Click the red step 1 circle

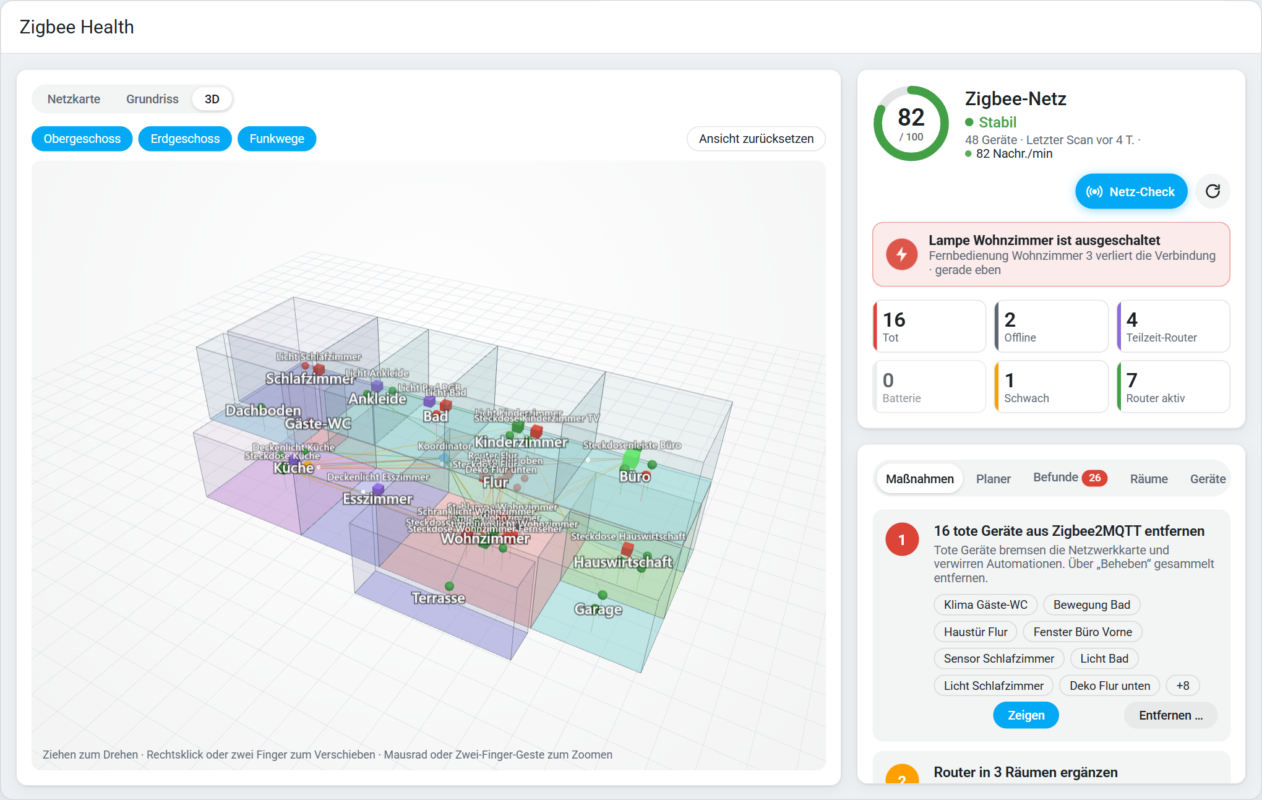pos(901,540)
